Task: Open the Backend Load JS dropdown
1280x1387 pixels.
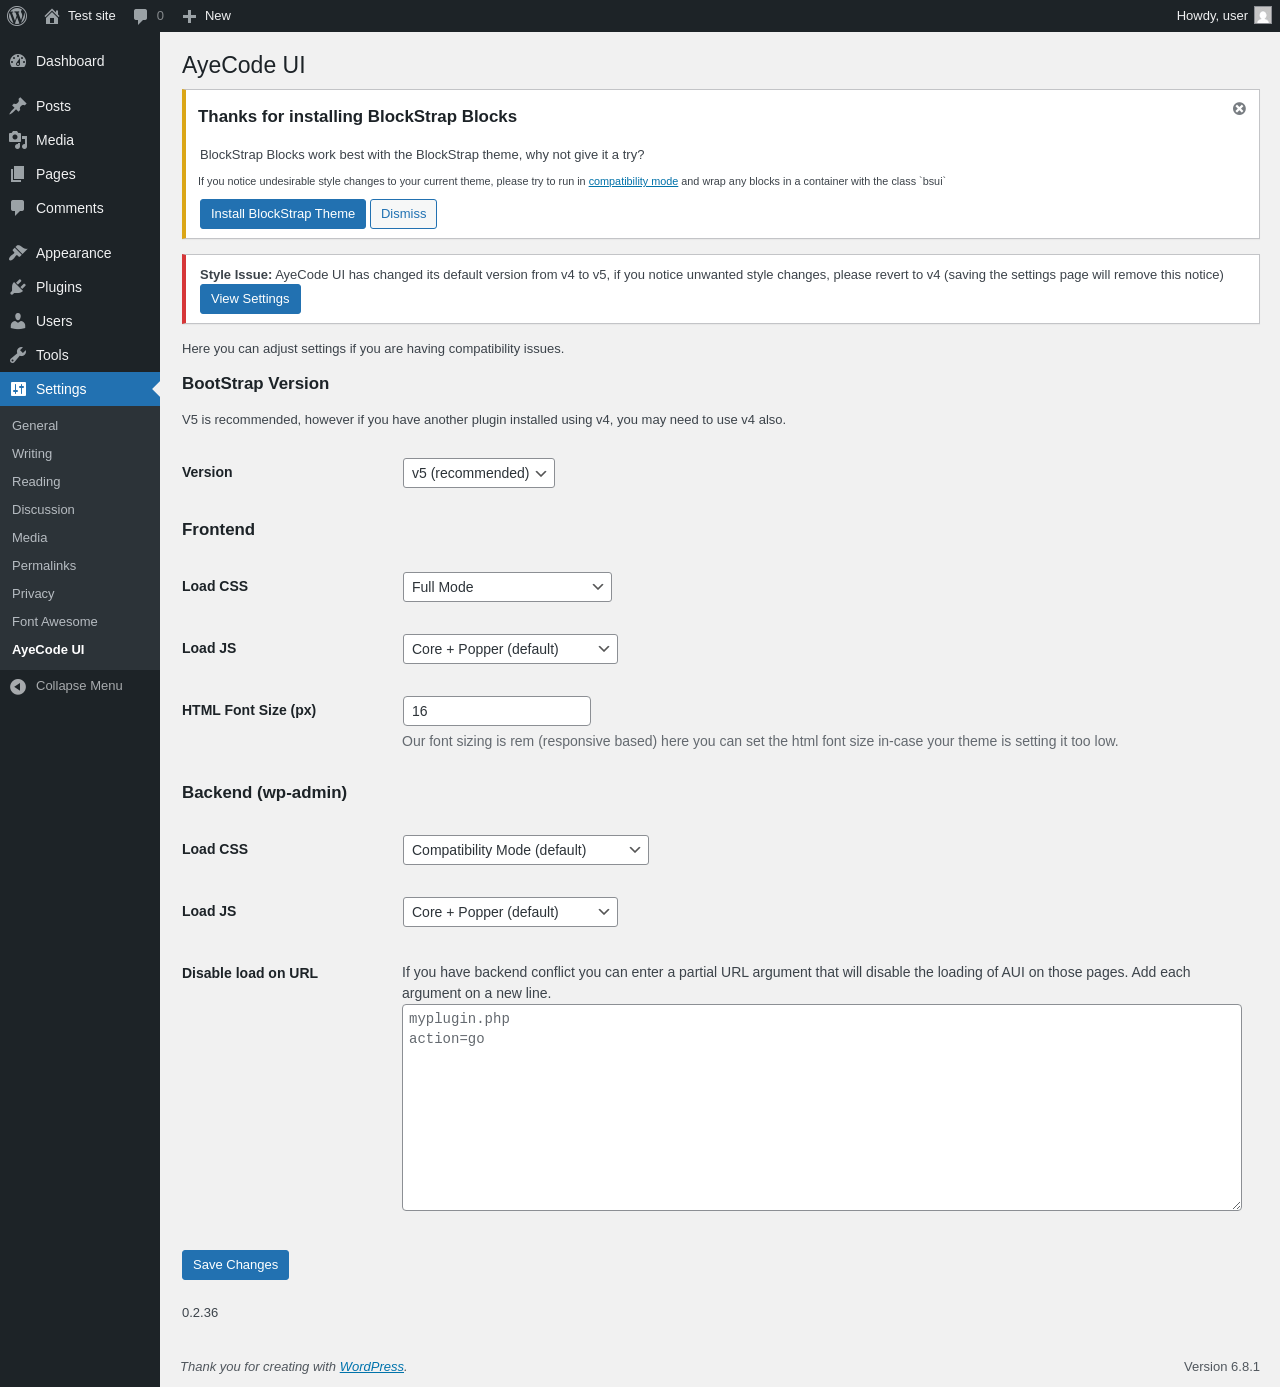Action: point(510,912)
